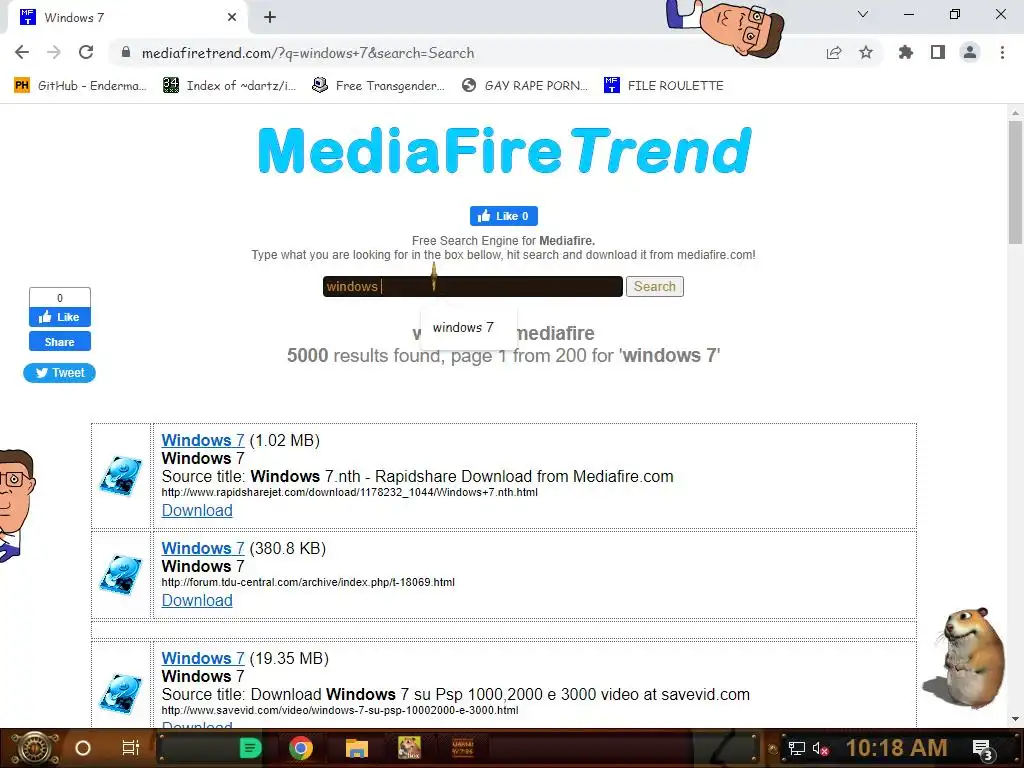Click the disk icon of the 380.8 KB result

tap(120, 575)
